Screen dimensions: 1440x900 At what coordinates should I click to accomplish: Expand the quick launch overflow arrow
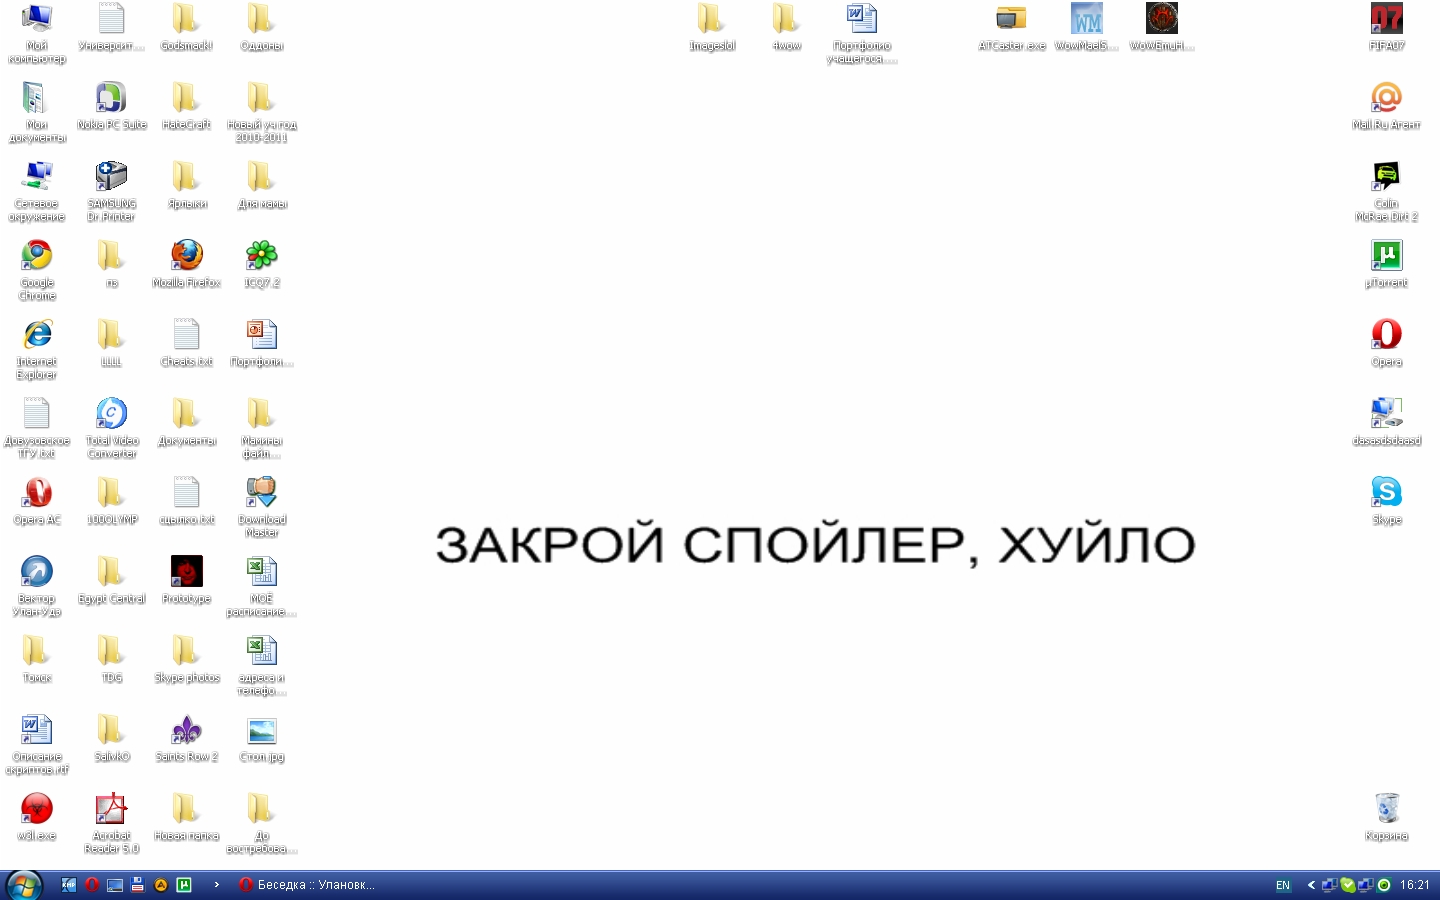[216, 885]
